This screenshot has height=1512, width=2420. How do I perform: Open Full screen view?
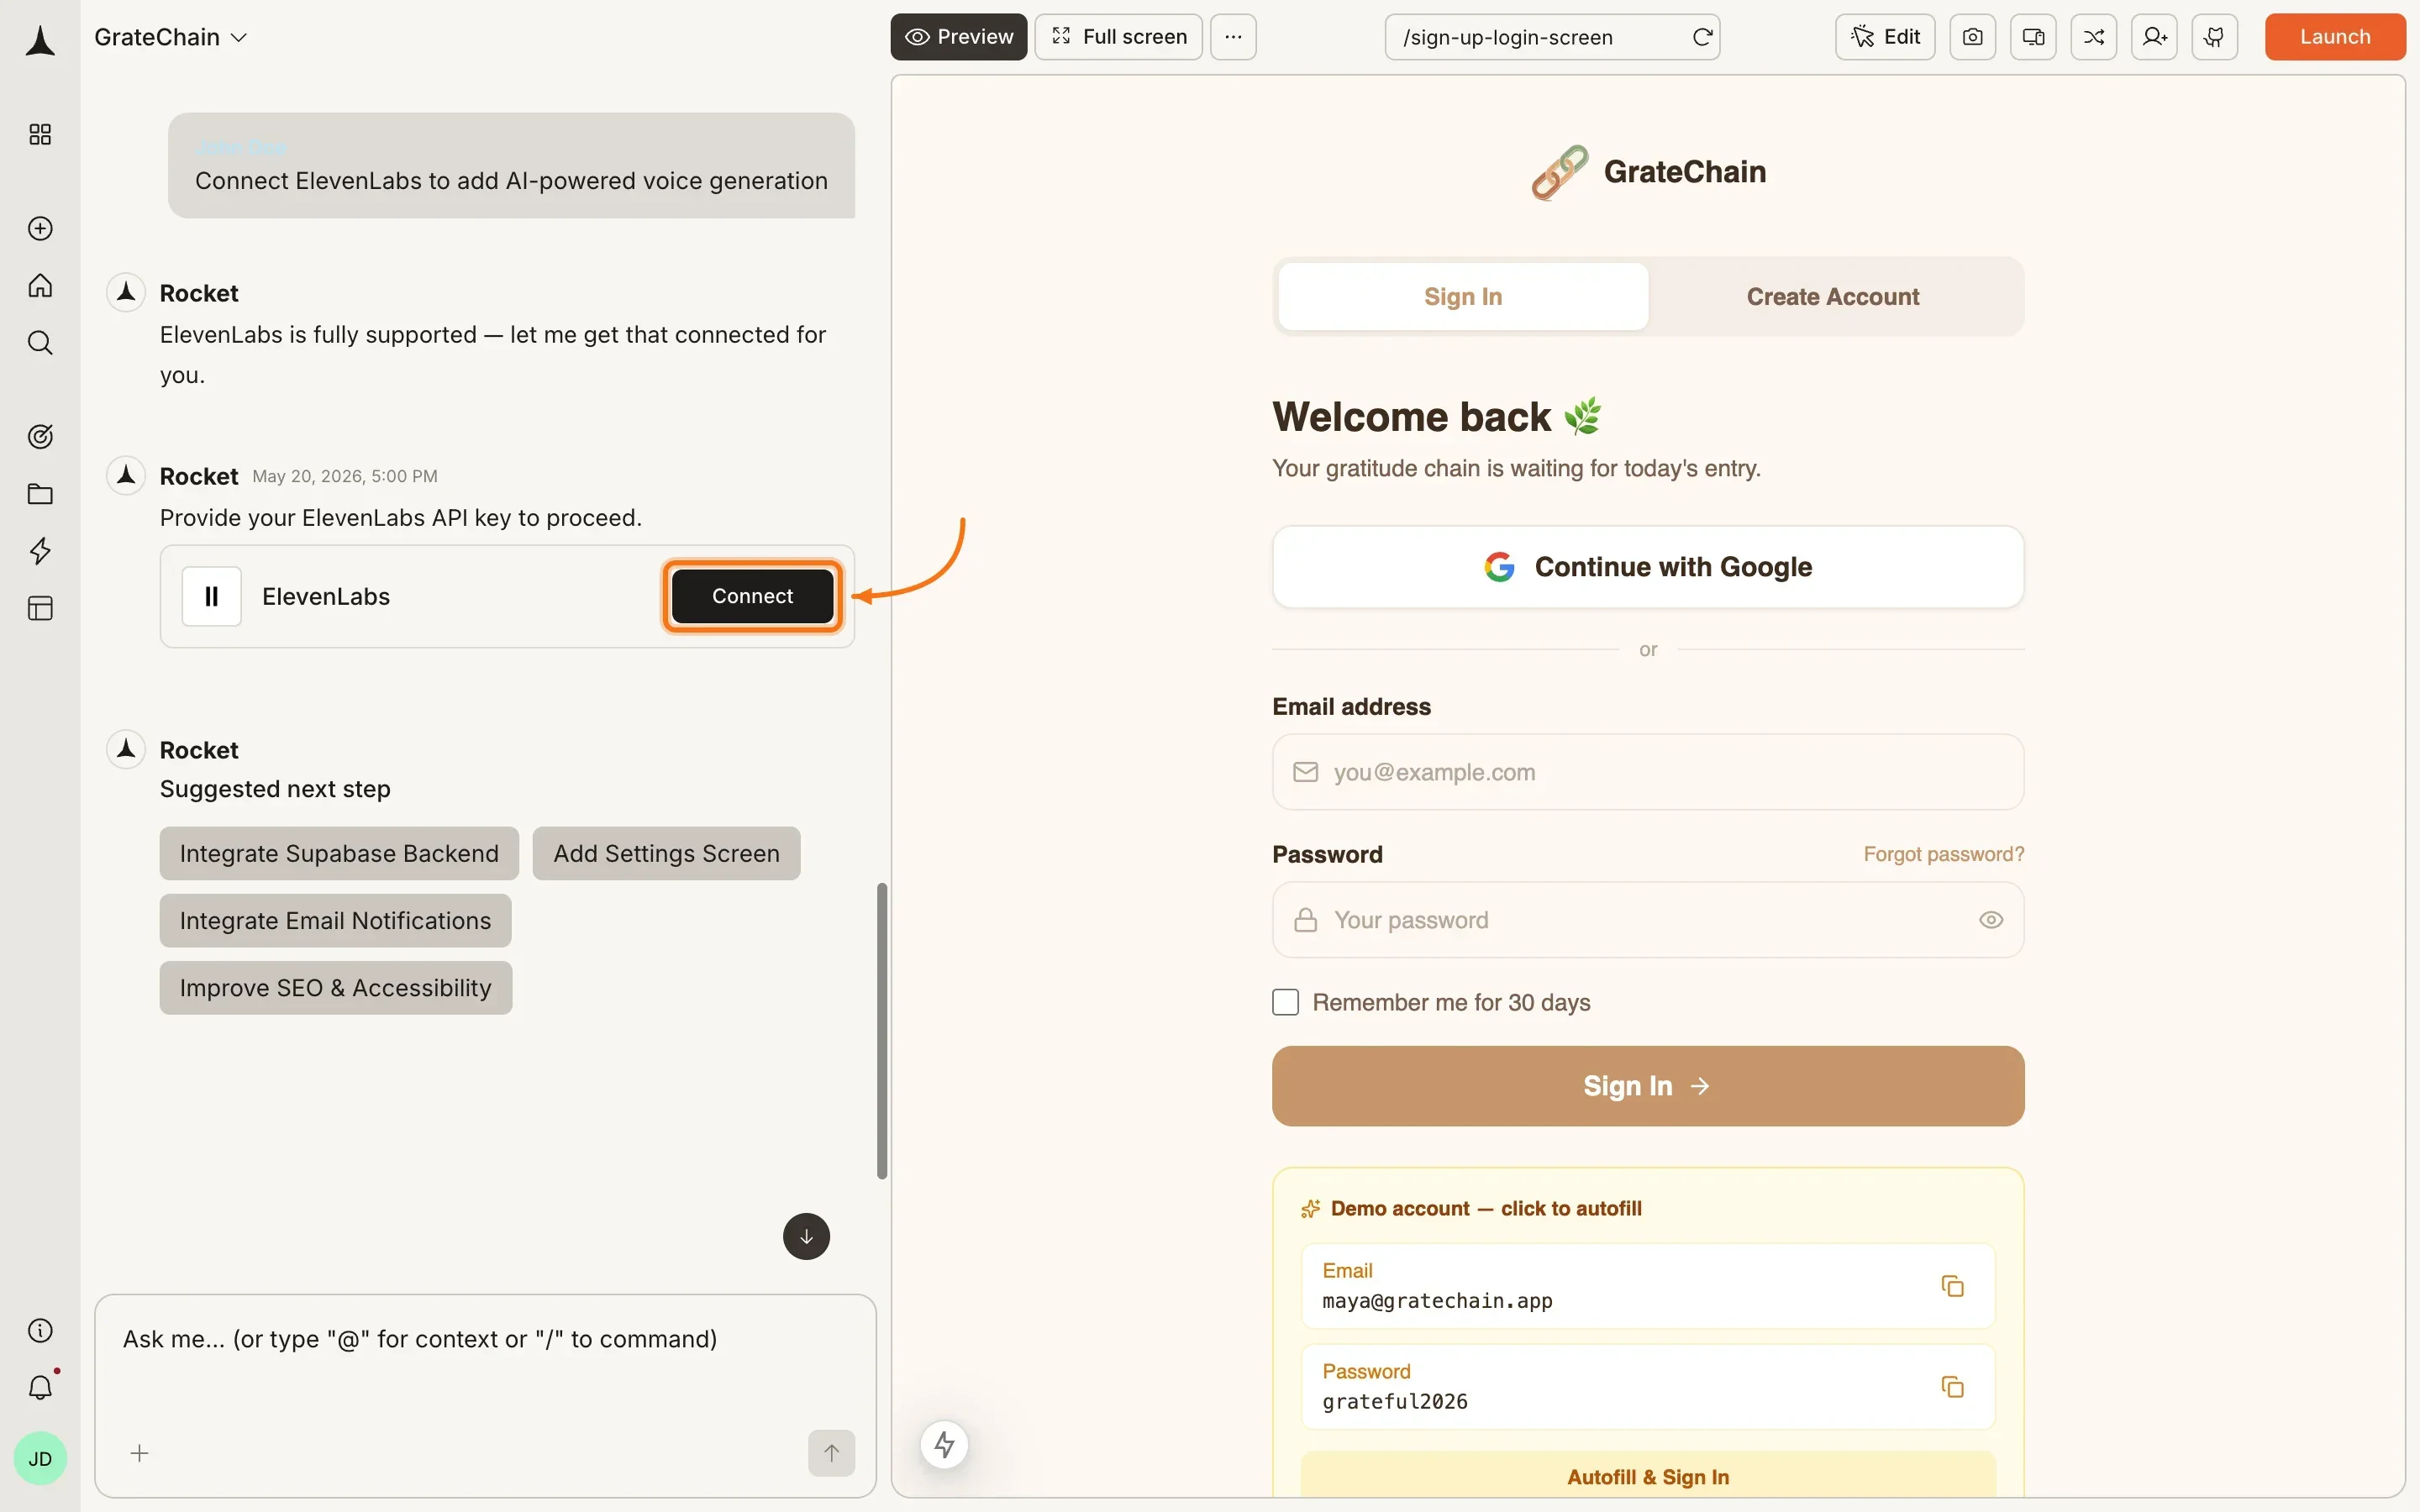1118,37
